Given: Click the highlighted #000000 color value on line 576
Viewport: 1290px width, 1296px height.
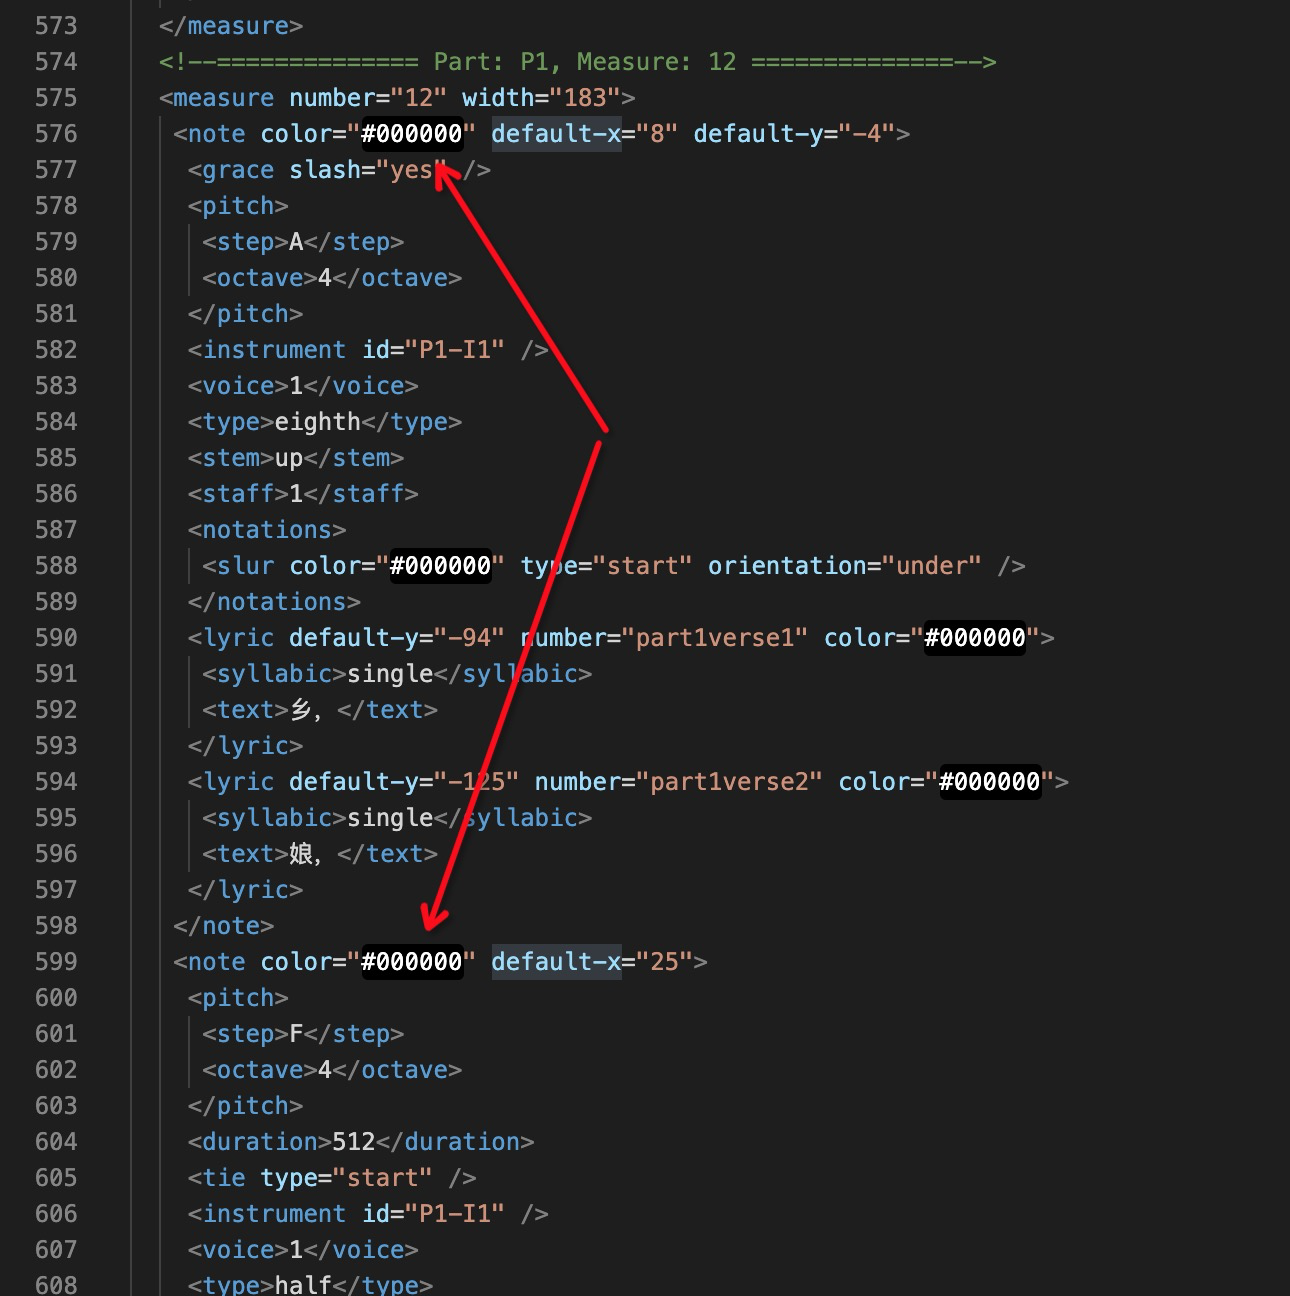Looking at the screenshot, I should (411, 133).
